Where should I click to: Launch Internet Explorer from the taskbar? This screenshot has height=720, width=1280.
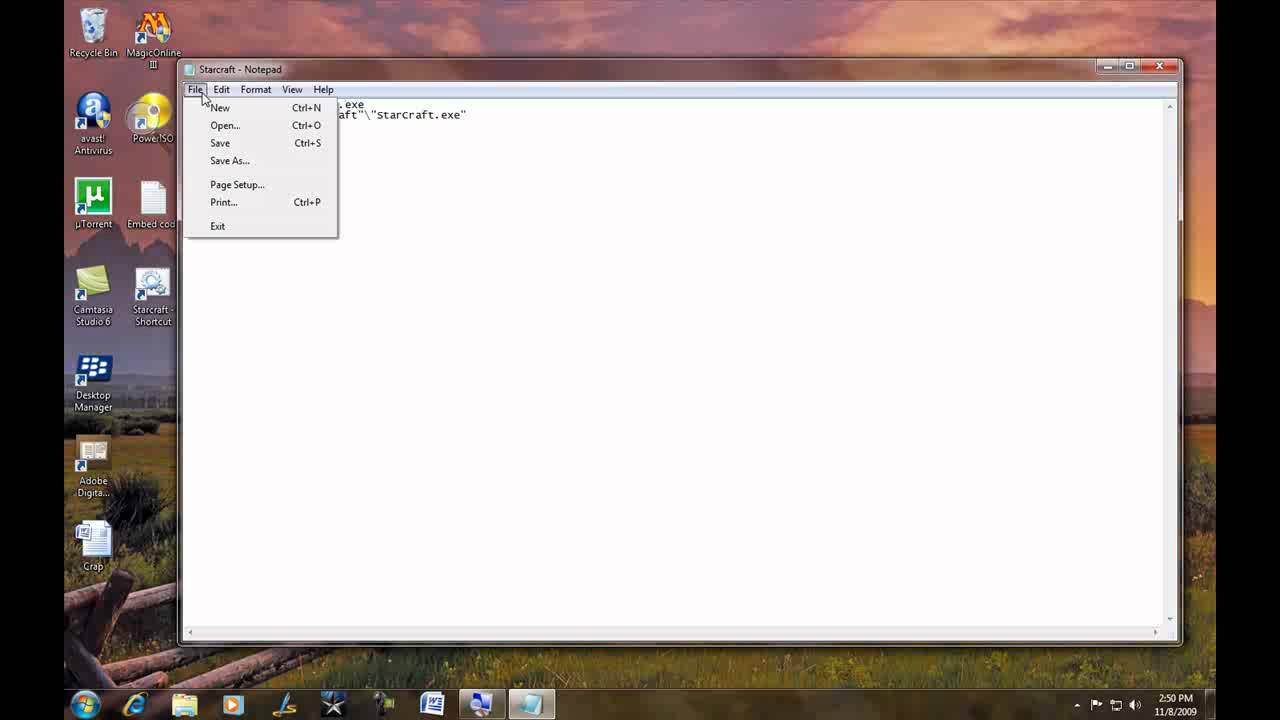(x=135, y=704)
